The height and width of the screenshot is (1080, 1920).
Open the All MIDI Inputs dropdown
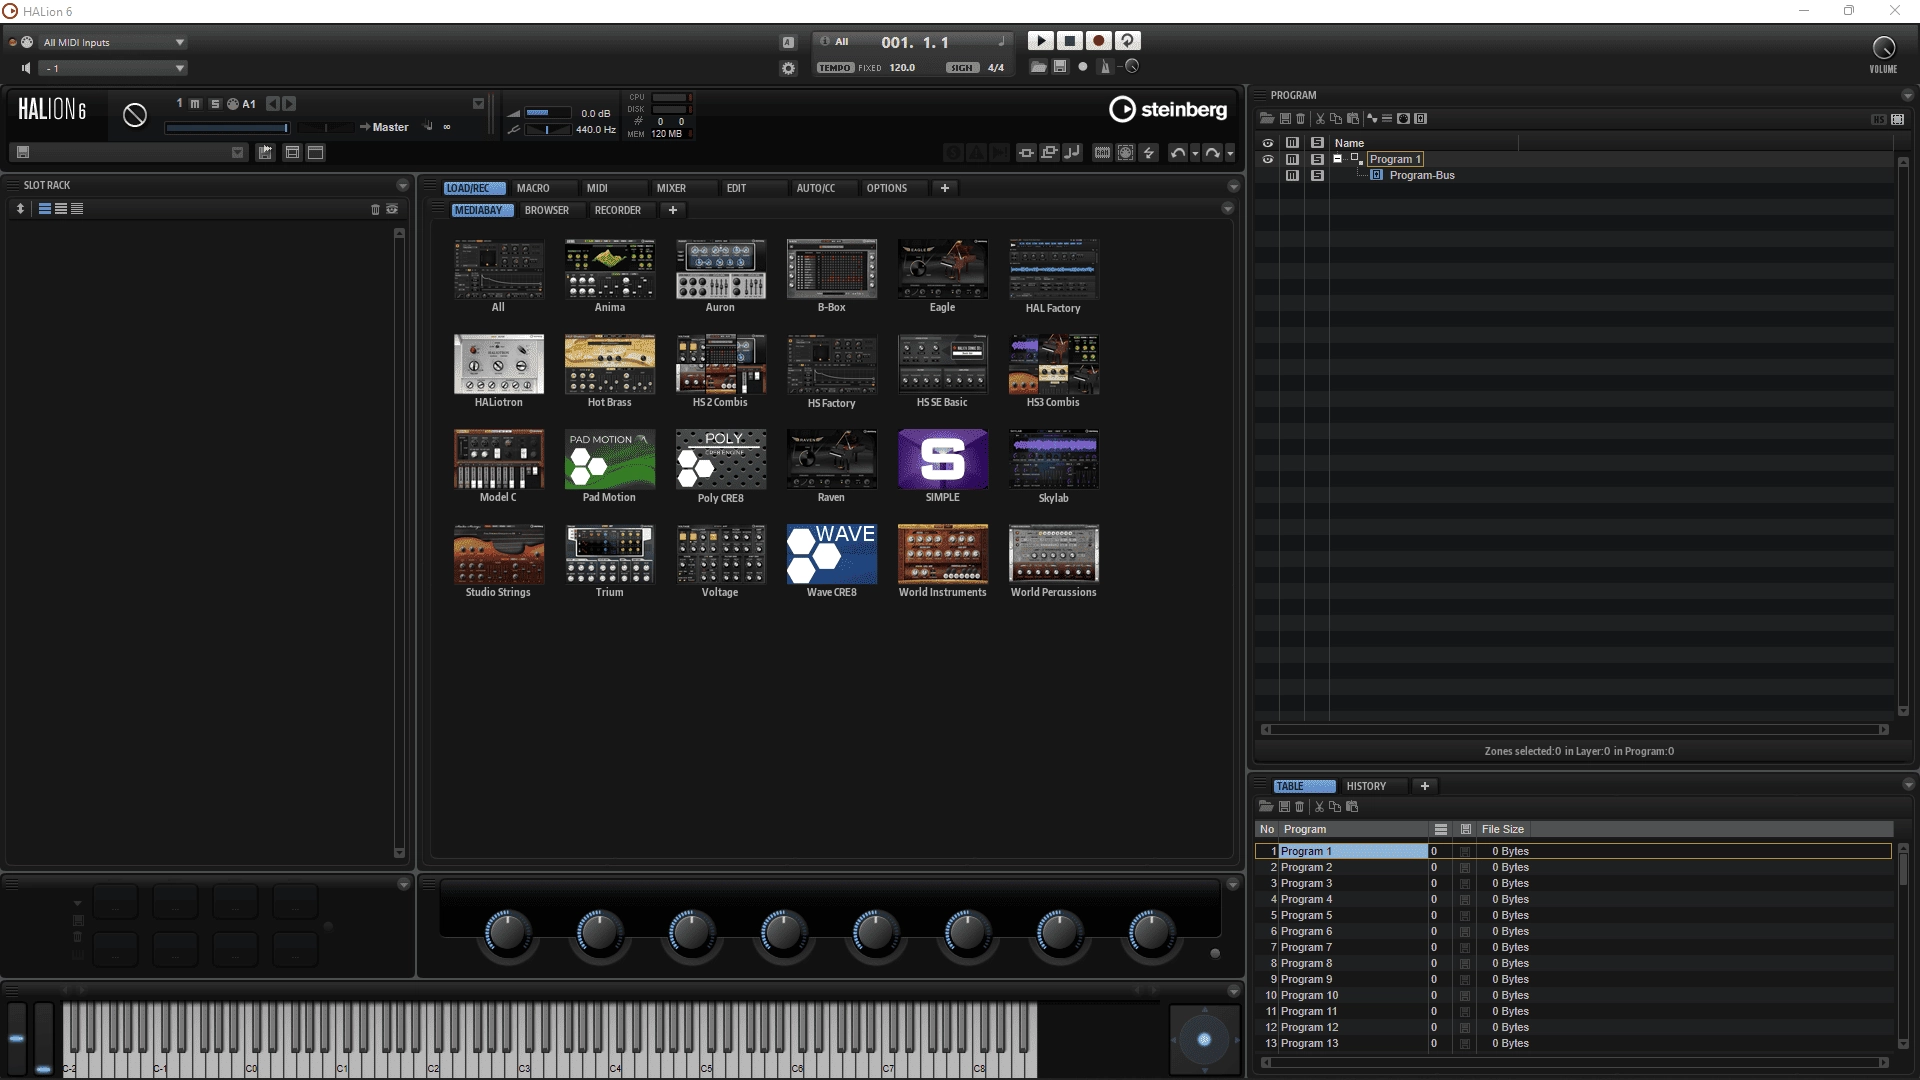[112, 42]
